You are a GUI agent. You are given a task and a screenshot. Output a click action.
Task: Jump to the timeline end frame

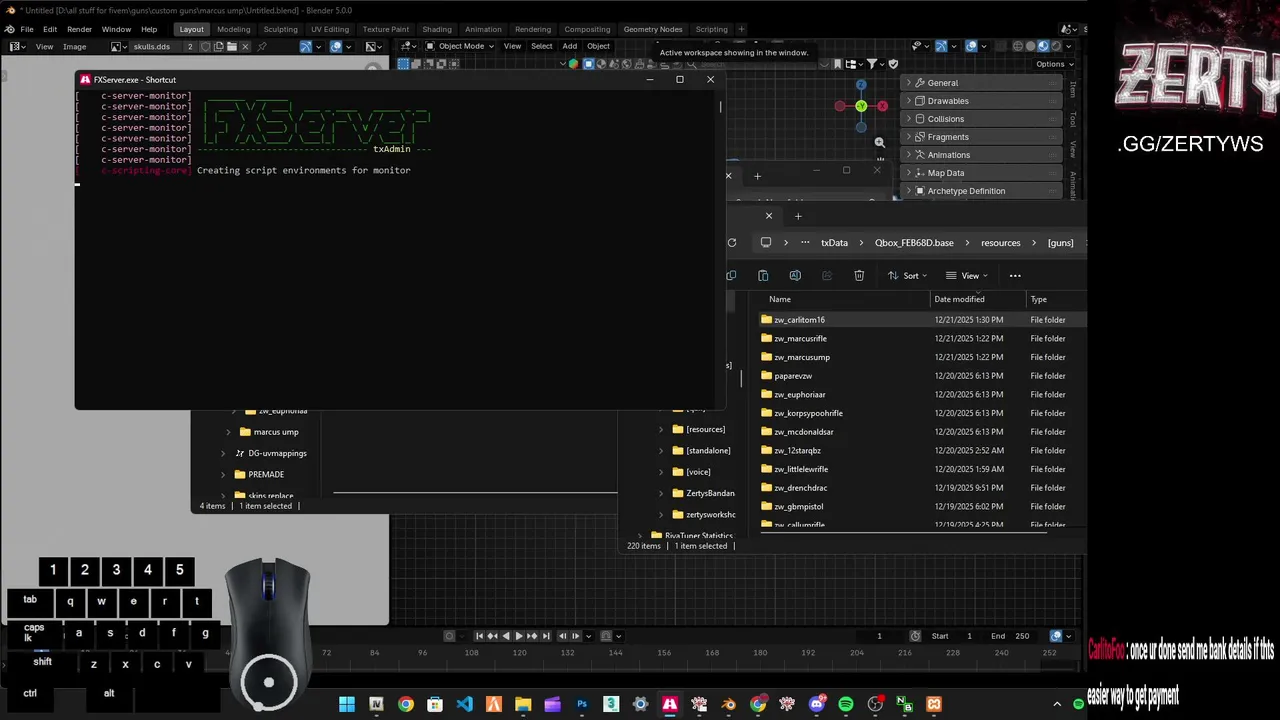pos(546,636)
